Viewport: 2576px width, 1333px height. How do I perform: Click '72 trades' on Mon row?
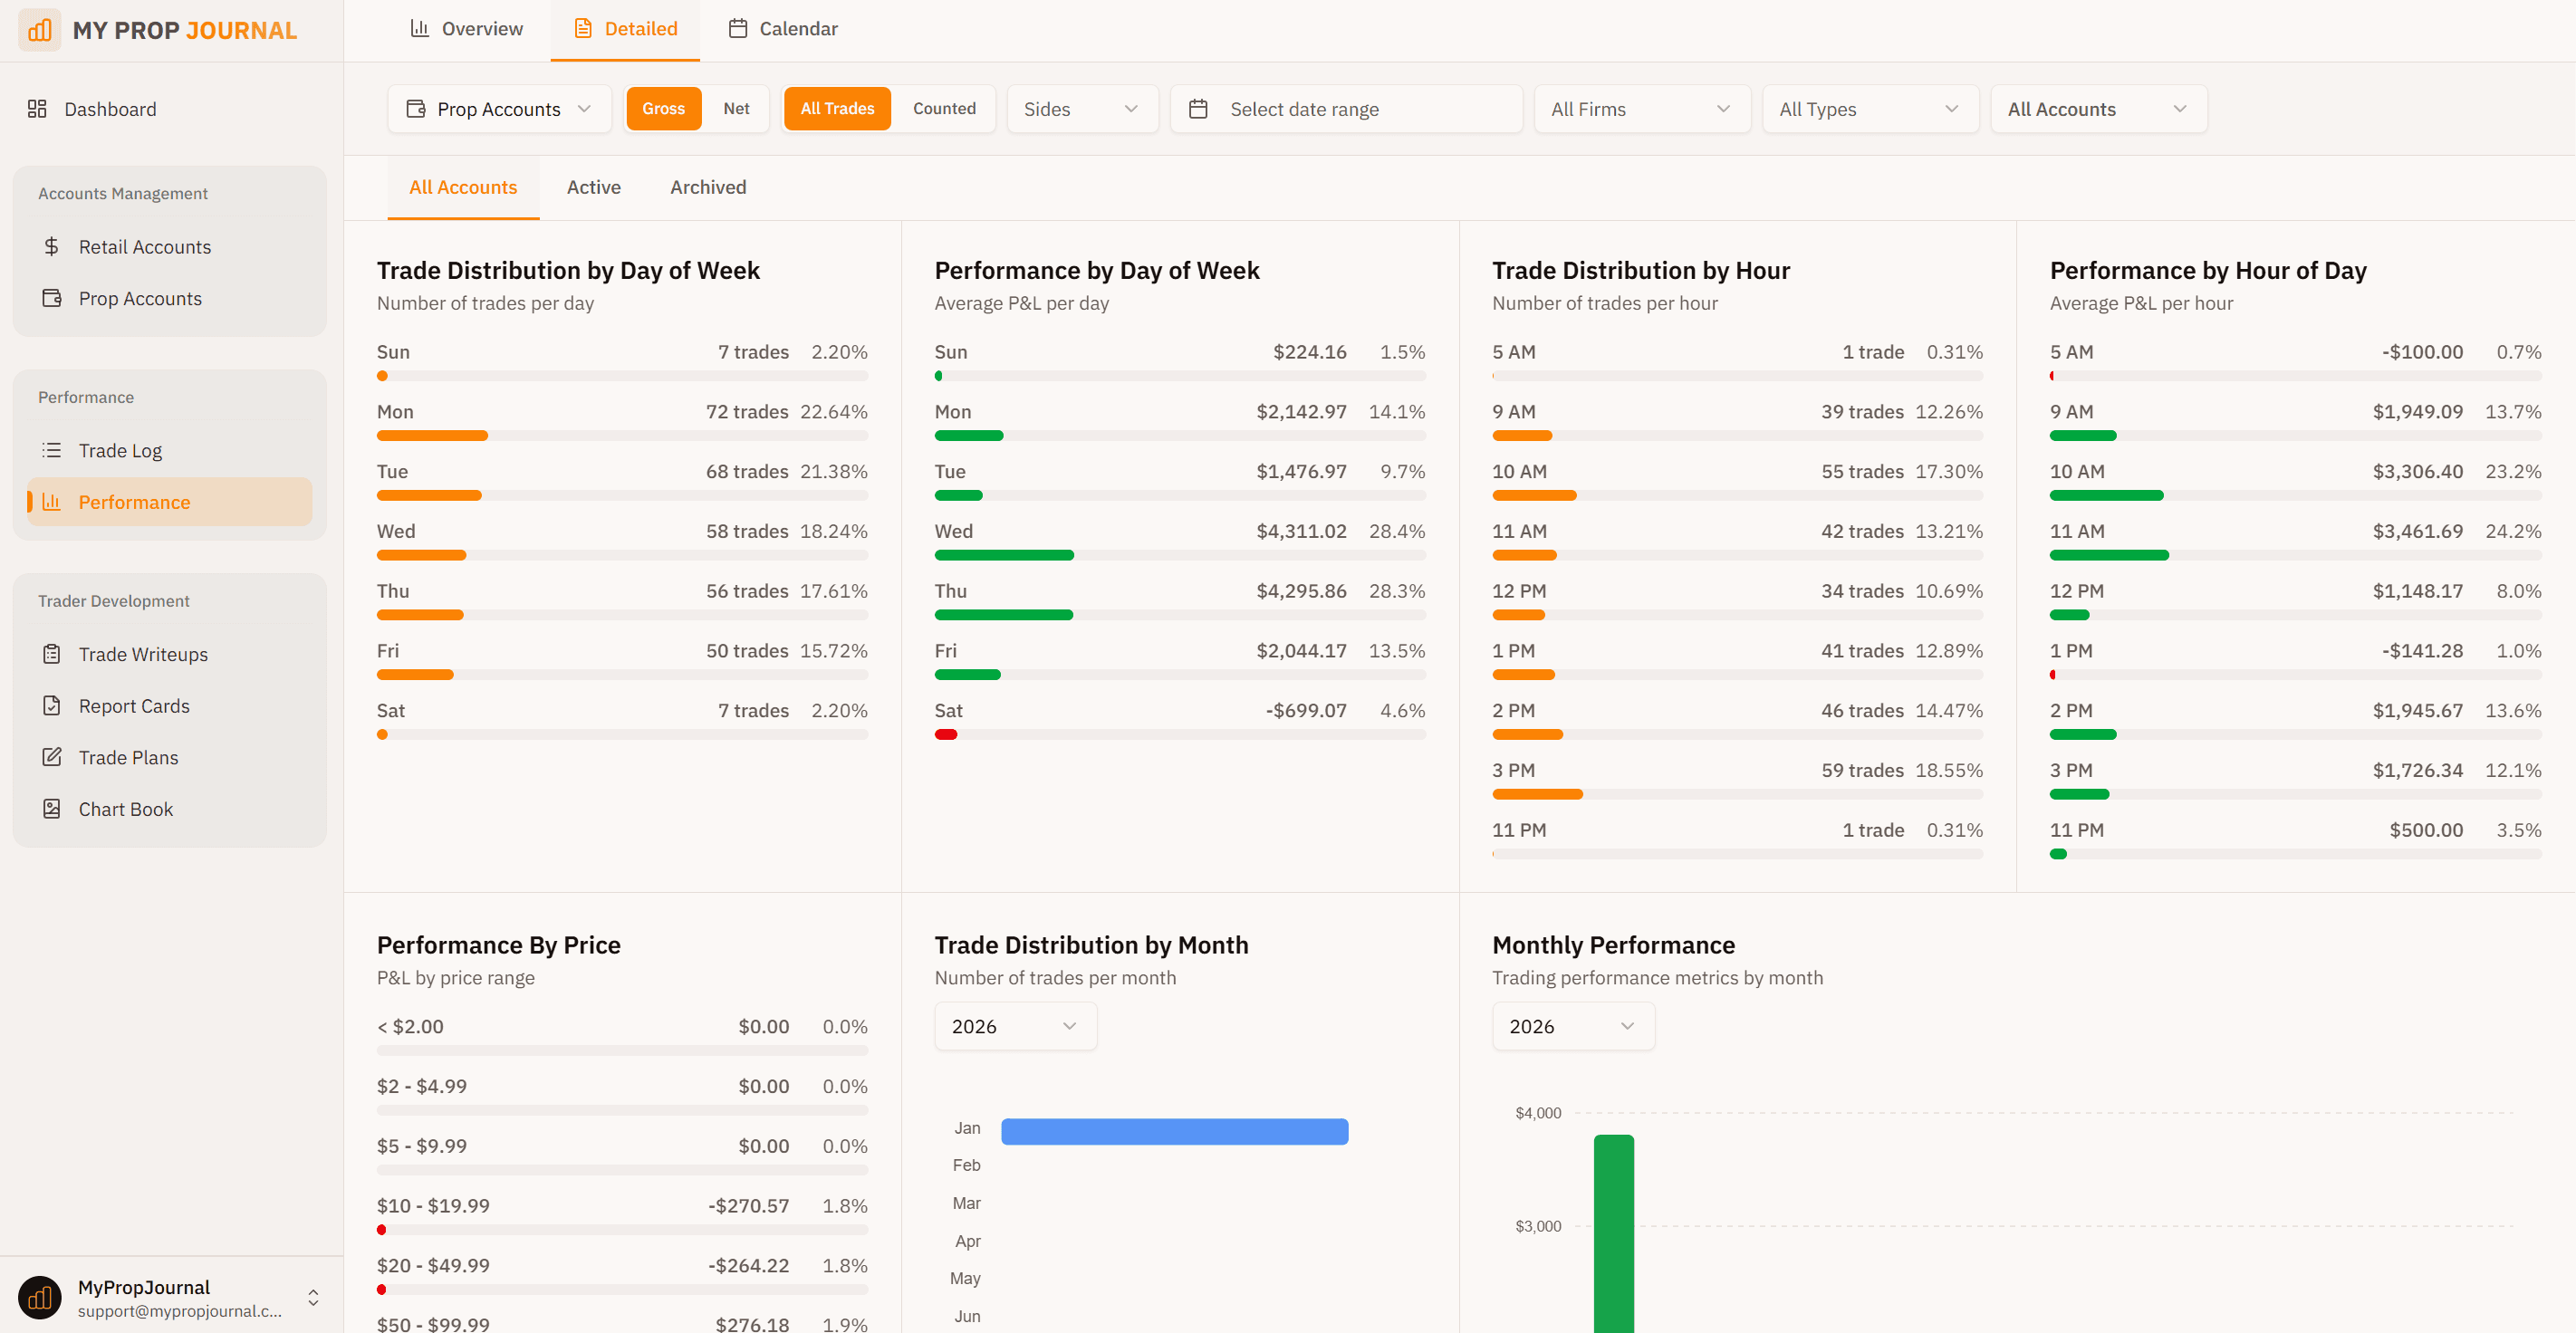click(x=747, y=412)
